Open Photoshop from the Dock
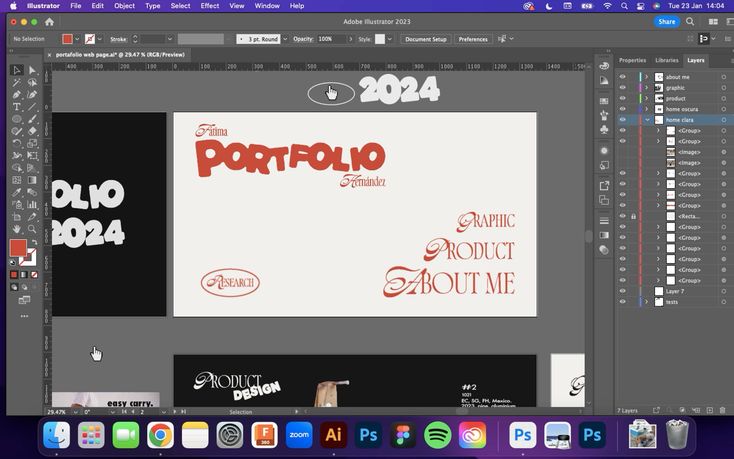Viewport: 734px width, 459px height. pyautogui.click(x=368, y=436)
